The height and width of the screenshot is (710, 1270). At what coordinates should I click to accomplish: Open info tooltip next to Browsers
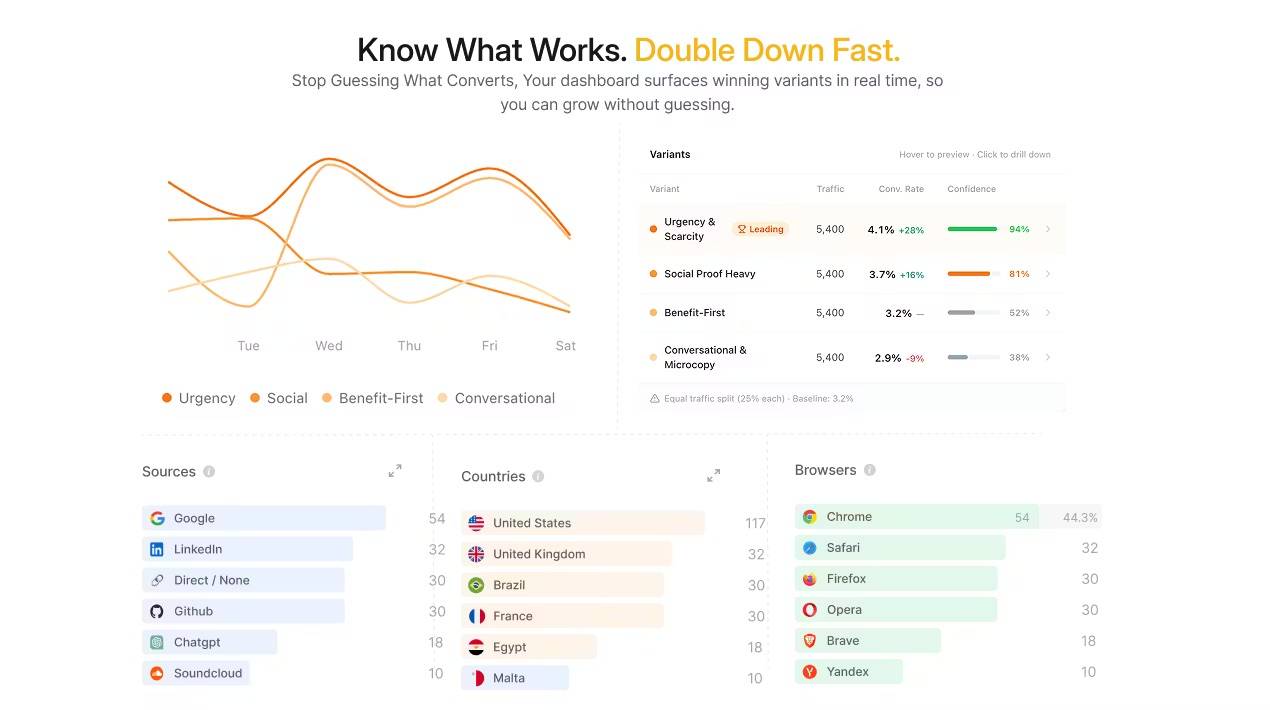click(869, 470)
